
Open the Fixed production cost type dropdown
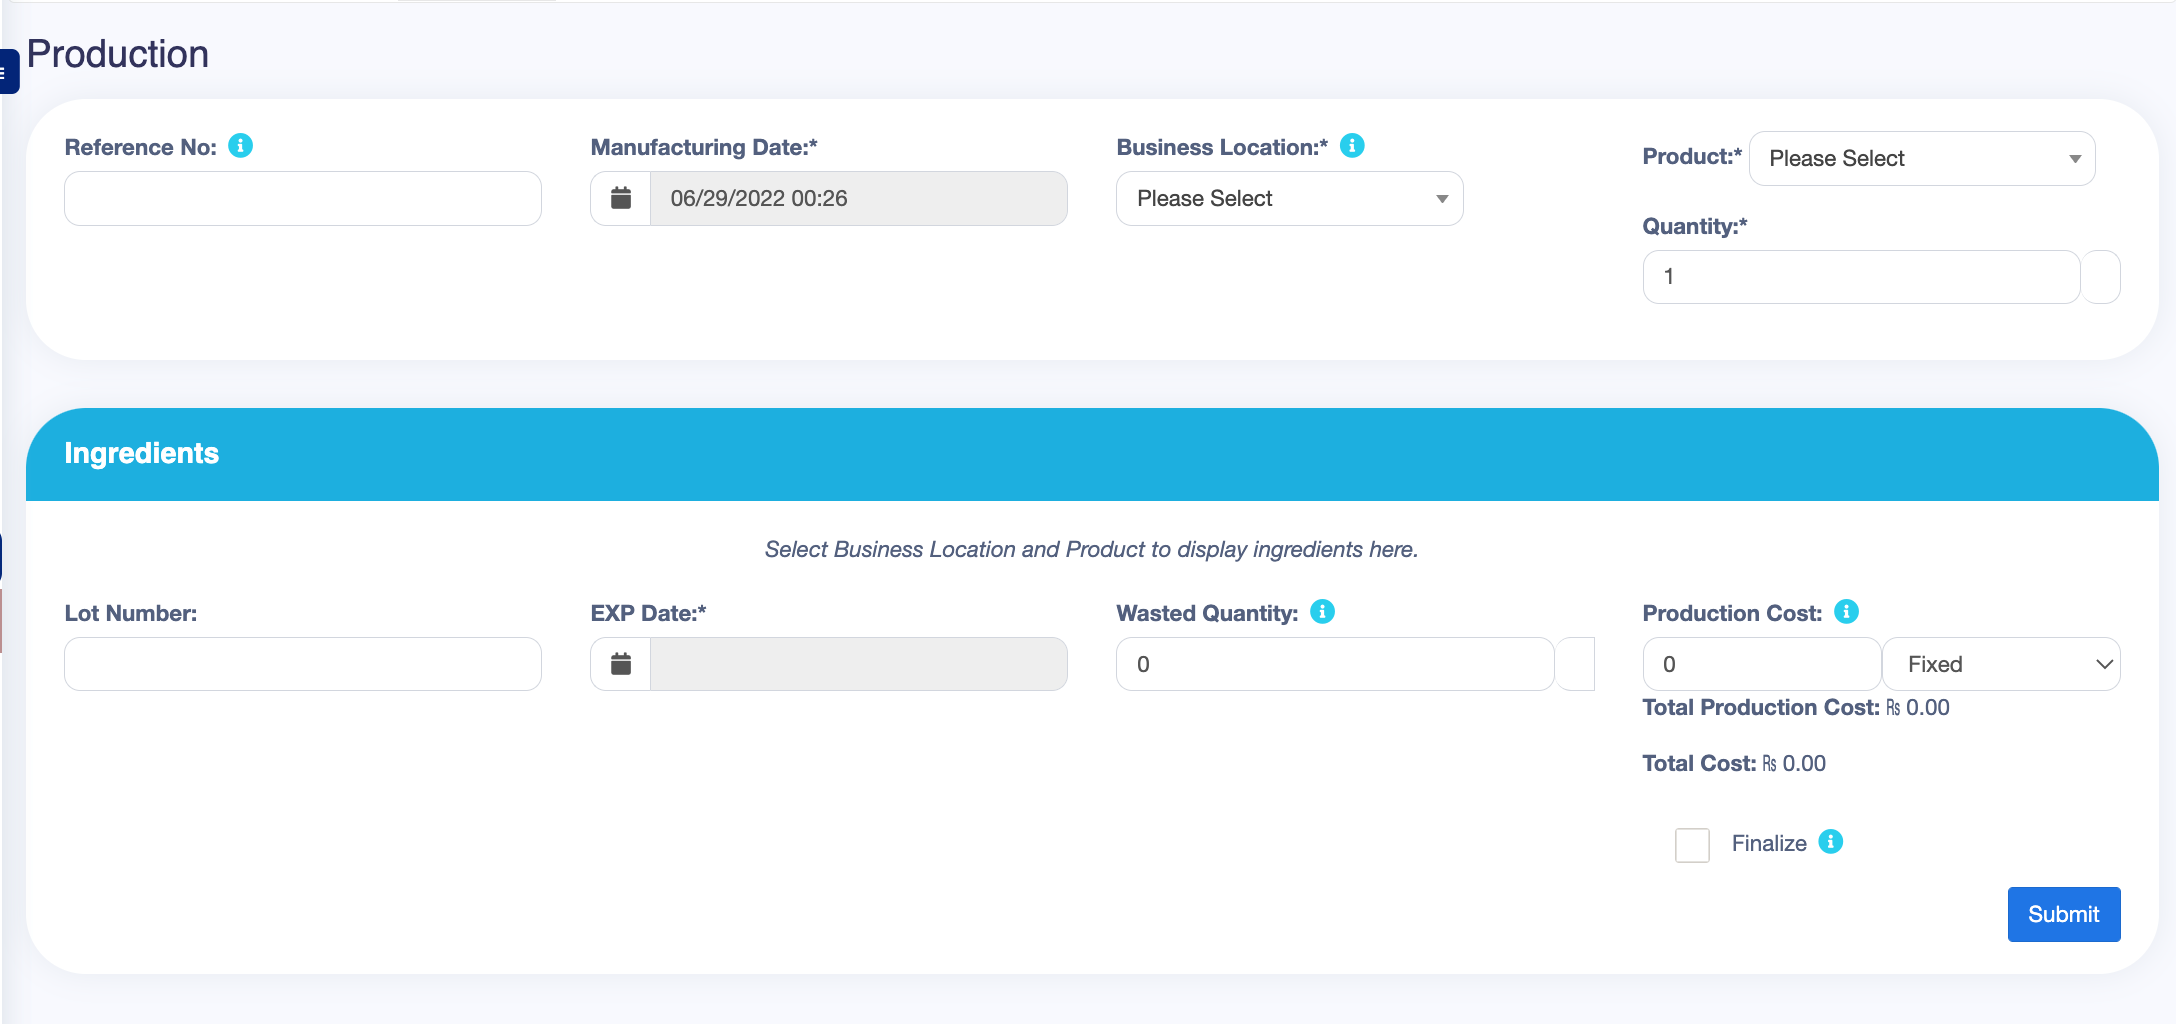coord(2001,663)
